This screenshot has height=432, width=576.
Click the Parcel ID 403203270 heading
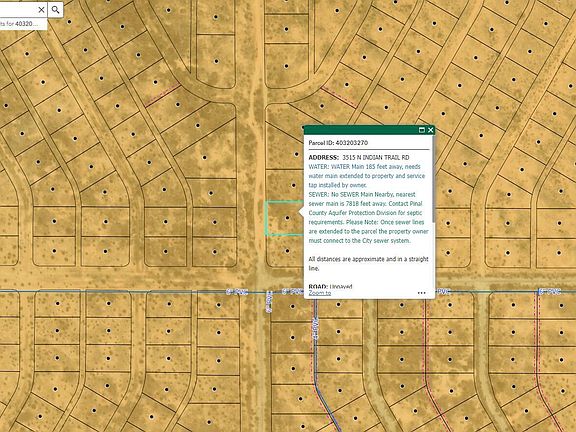[x=338, y=143]
